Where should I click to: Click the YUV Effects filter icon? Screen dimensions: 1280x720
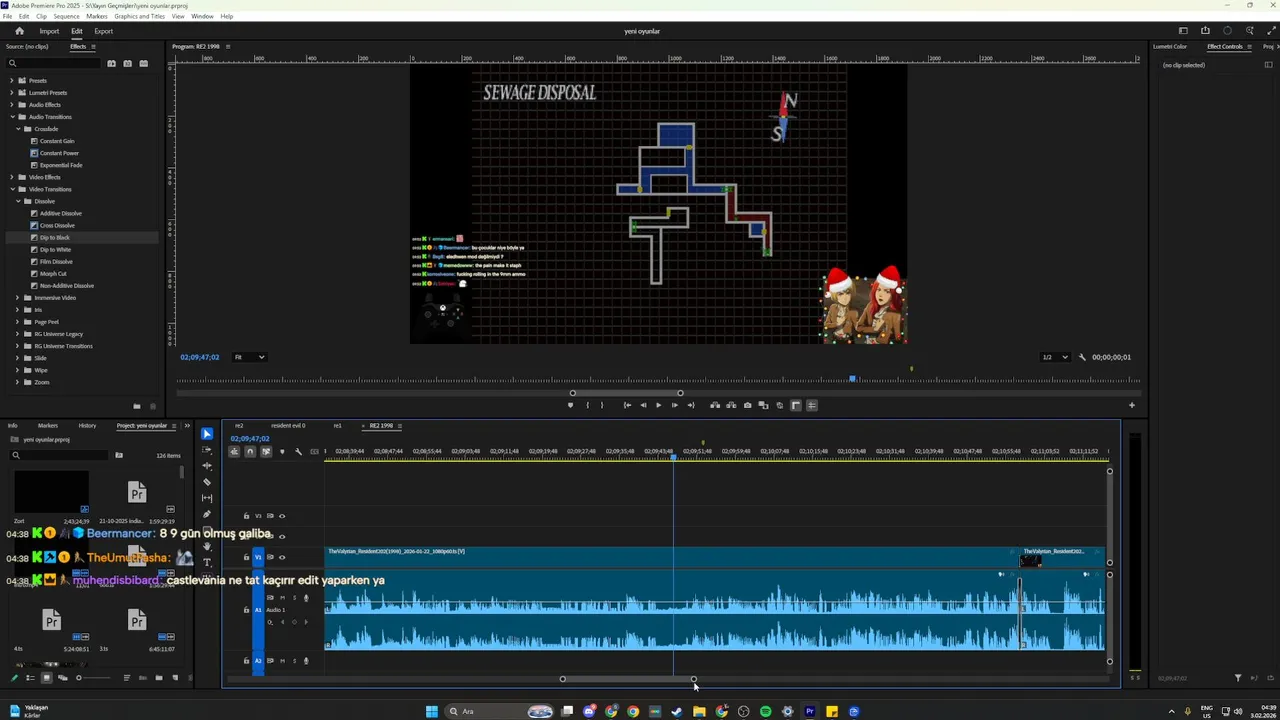tap(143, 63)
